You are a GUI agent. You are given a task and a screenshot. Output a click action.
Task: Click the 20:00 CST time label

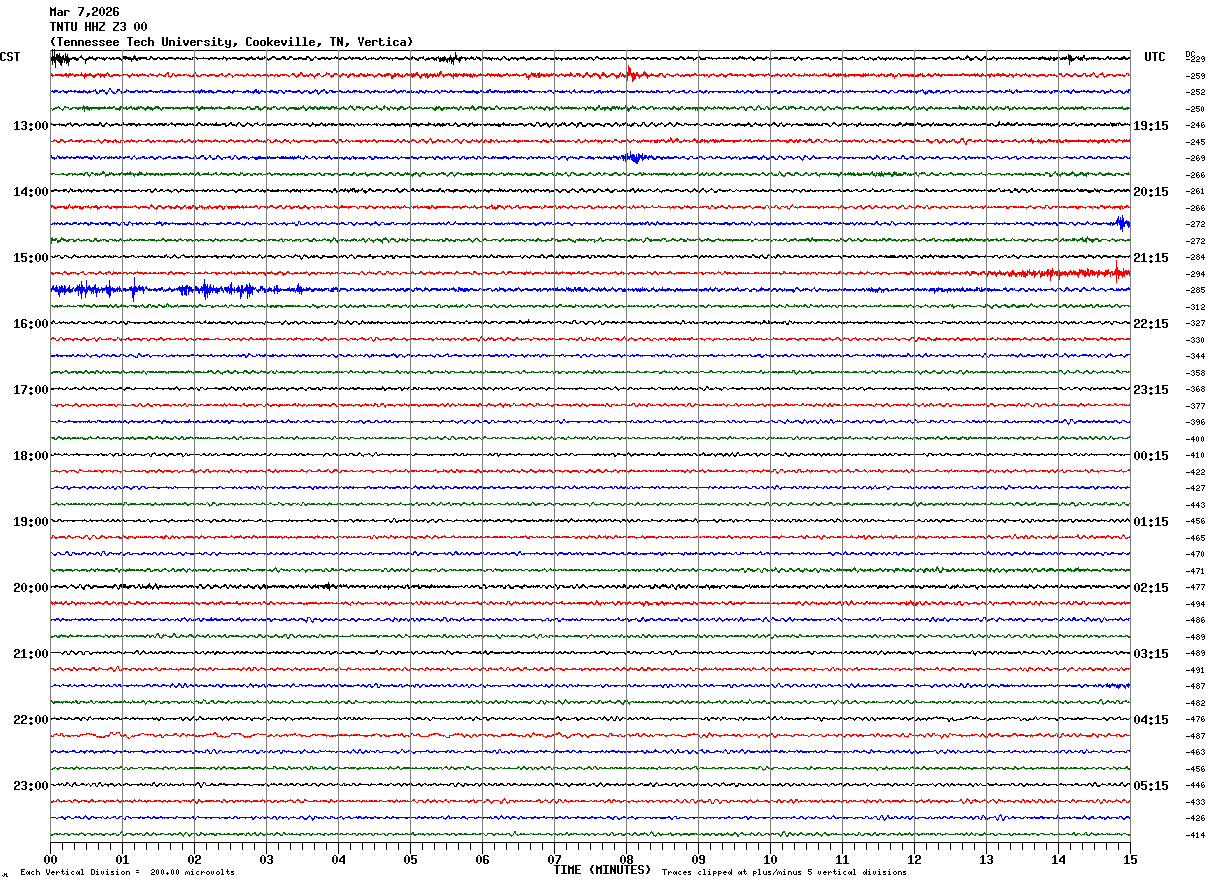click(30, 588)
